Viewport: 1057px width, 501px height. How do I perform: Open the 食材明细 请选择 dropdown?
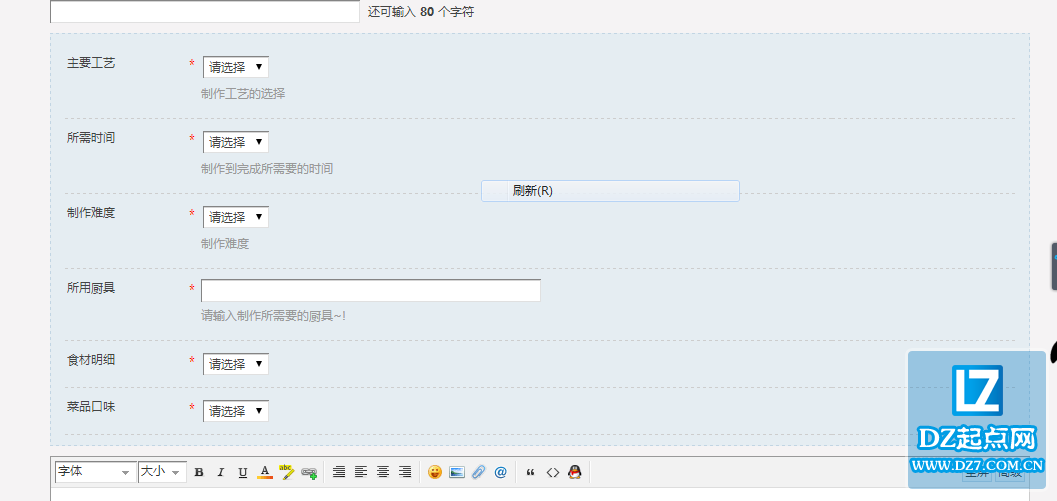(235, 364)
